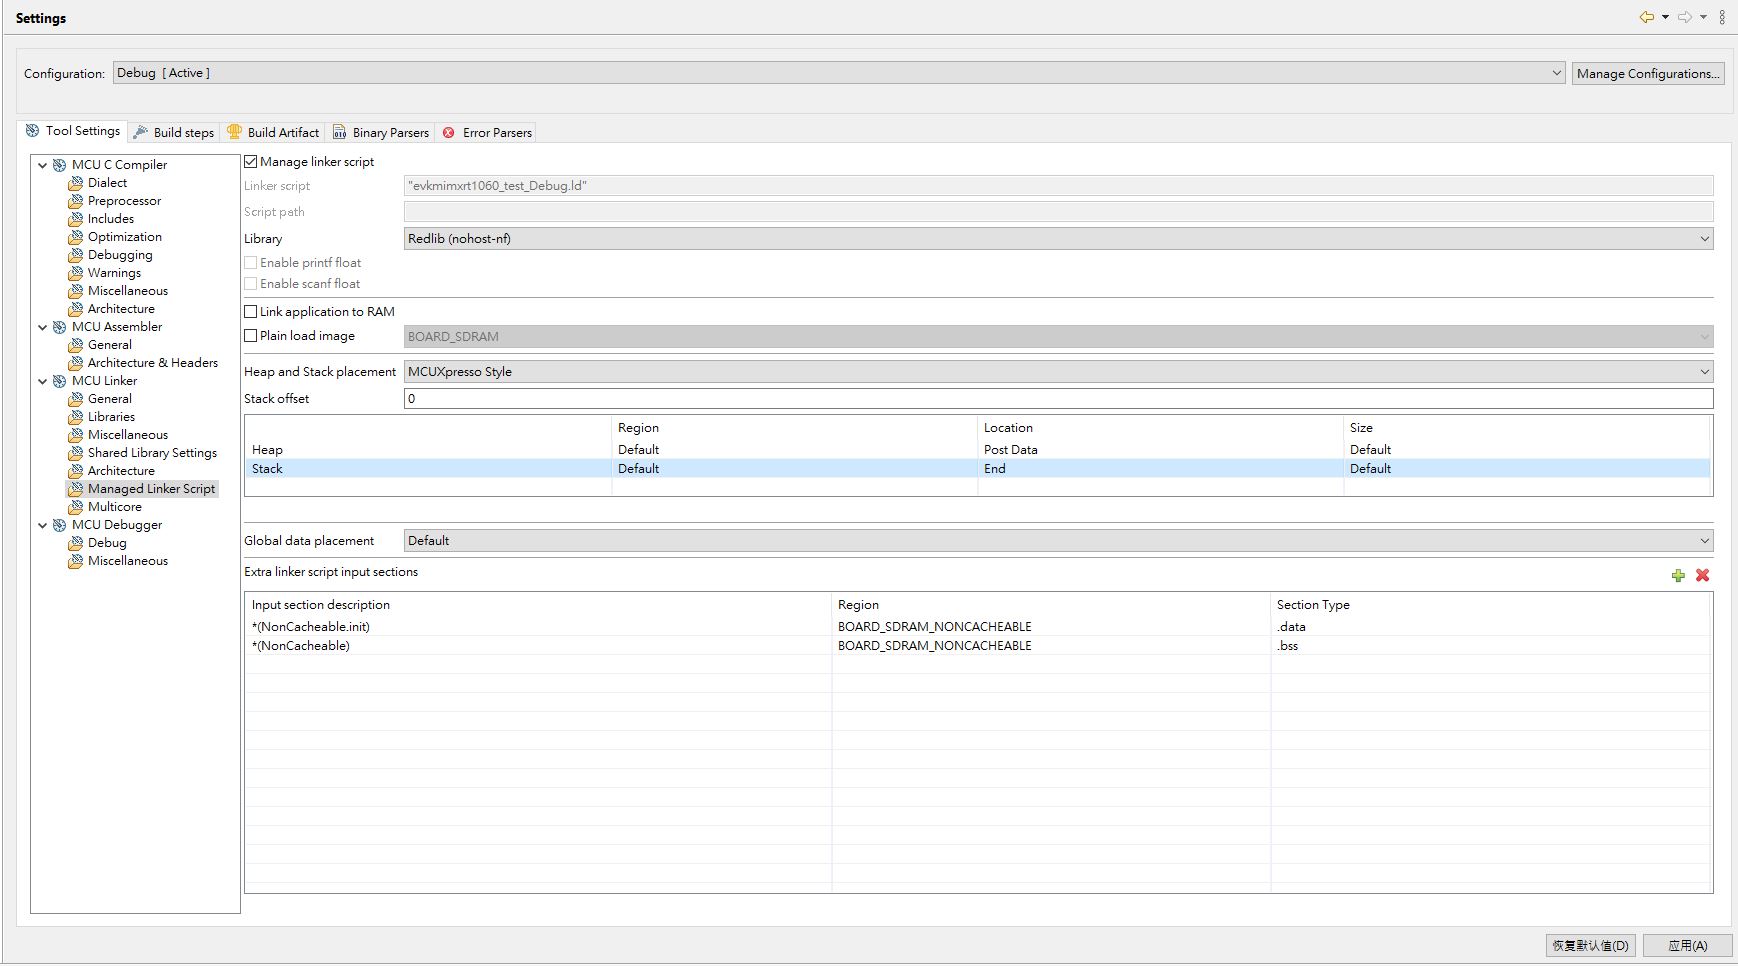Switch to the Build Artifact tab
Viewport: 1738px width, 966px height.
click(273, 132)
